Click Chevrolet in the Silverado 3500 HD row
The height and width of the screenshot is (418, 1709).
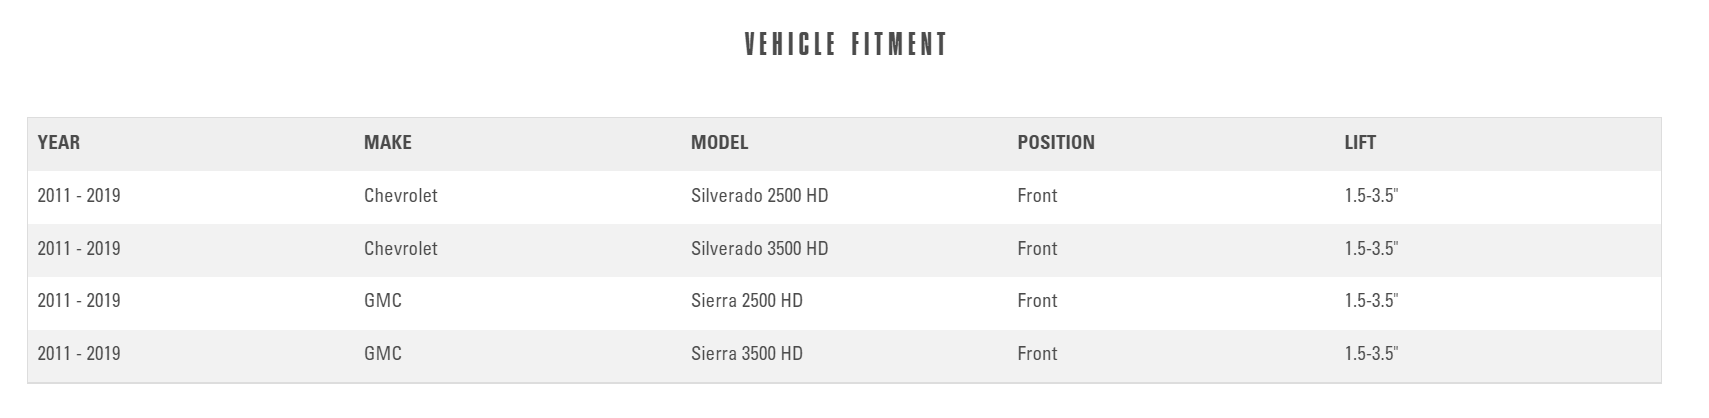click(x=401, y=249)
